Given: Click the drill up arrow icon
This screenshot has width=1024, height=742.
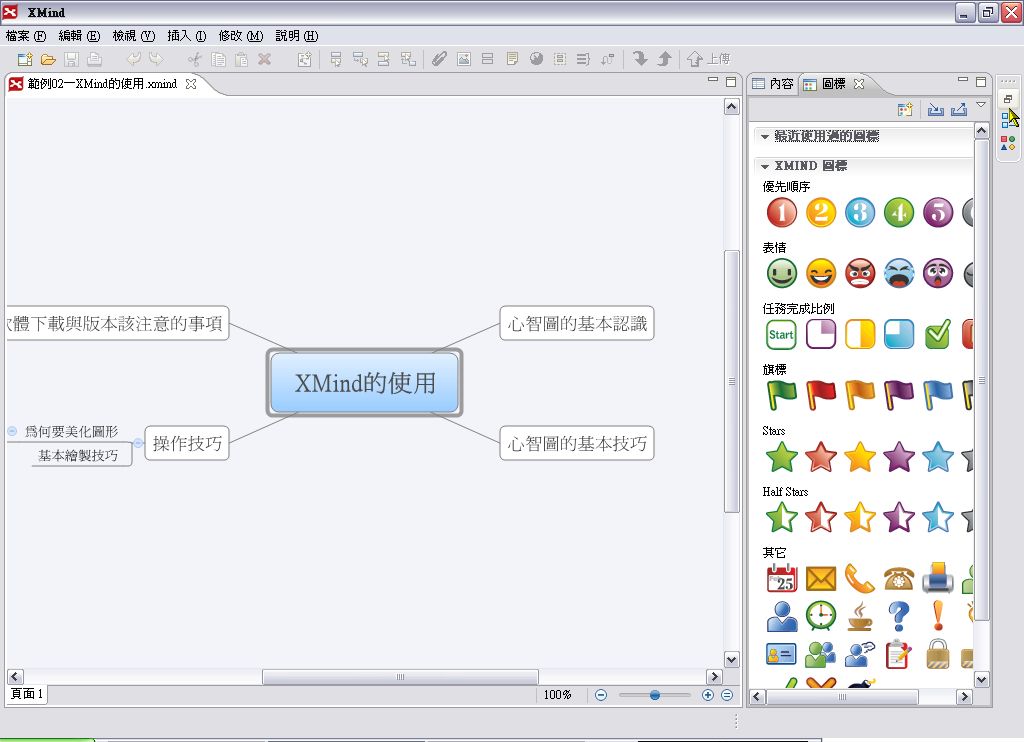Looking at the screenshot, I should tap(664, 59).
